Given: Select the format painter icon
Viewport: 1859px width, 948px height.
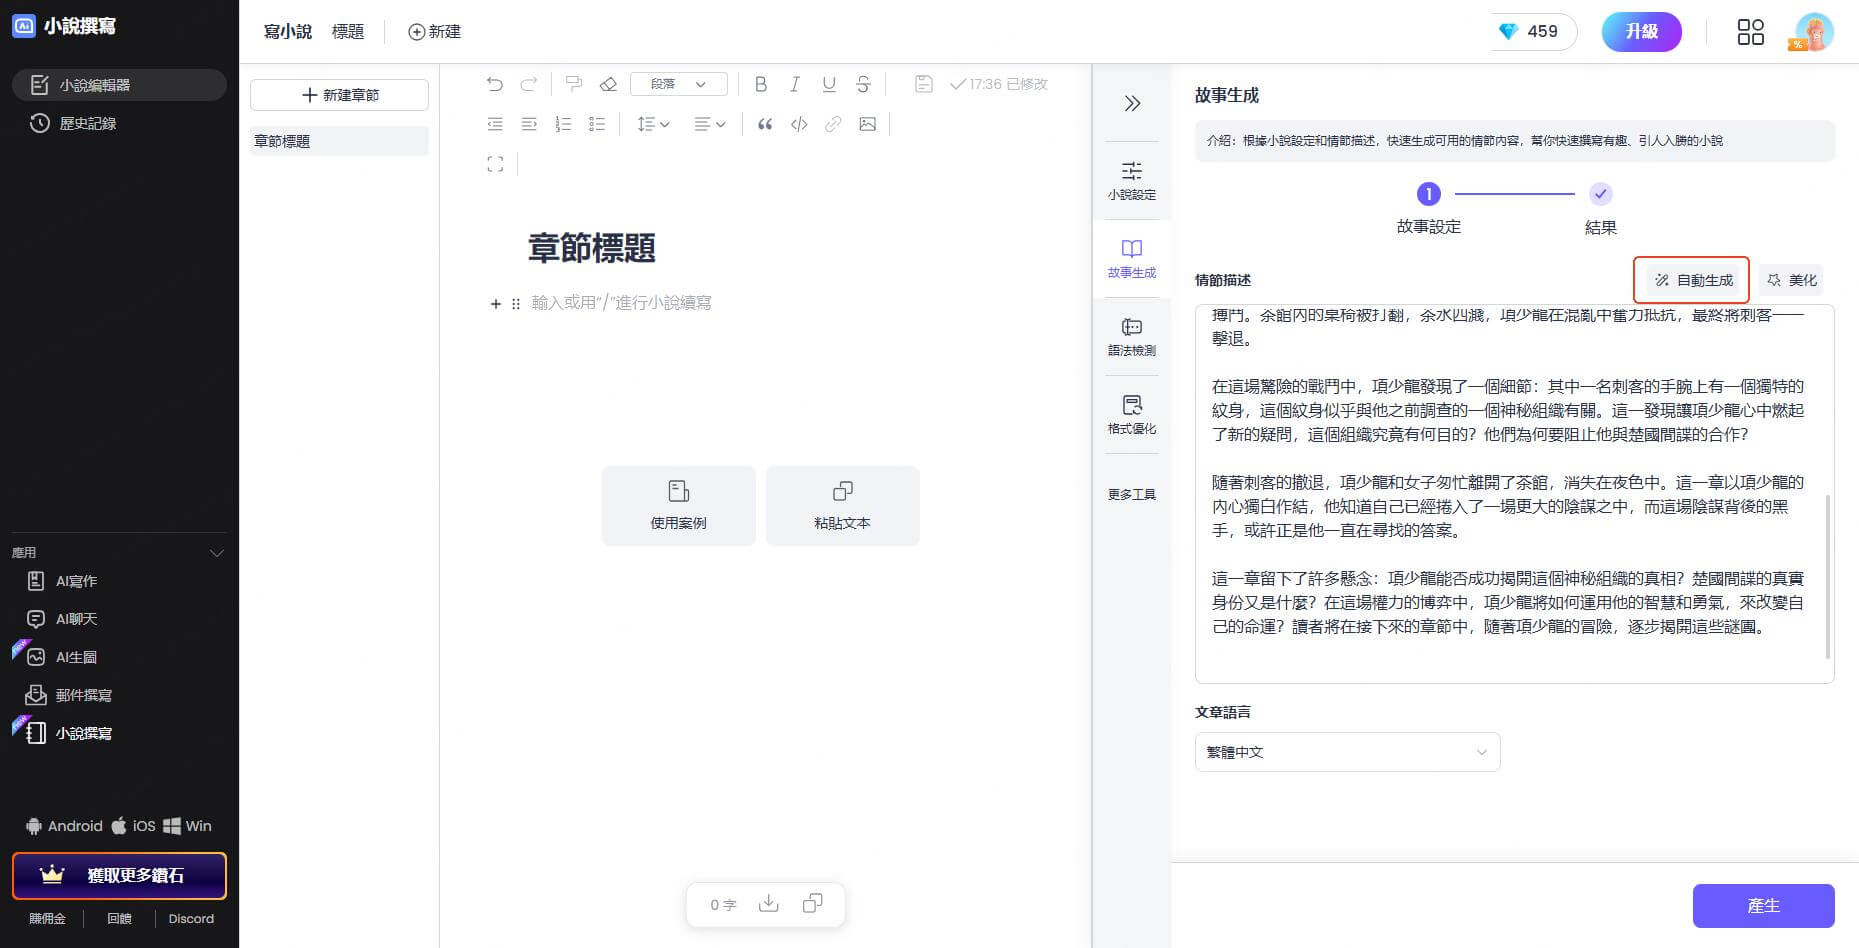Looking at the screenshot, I should [573, 84].
